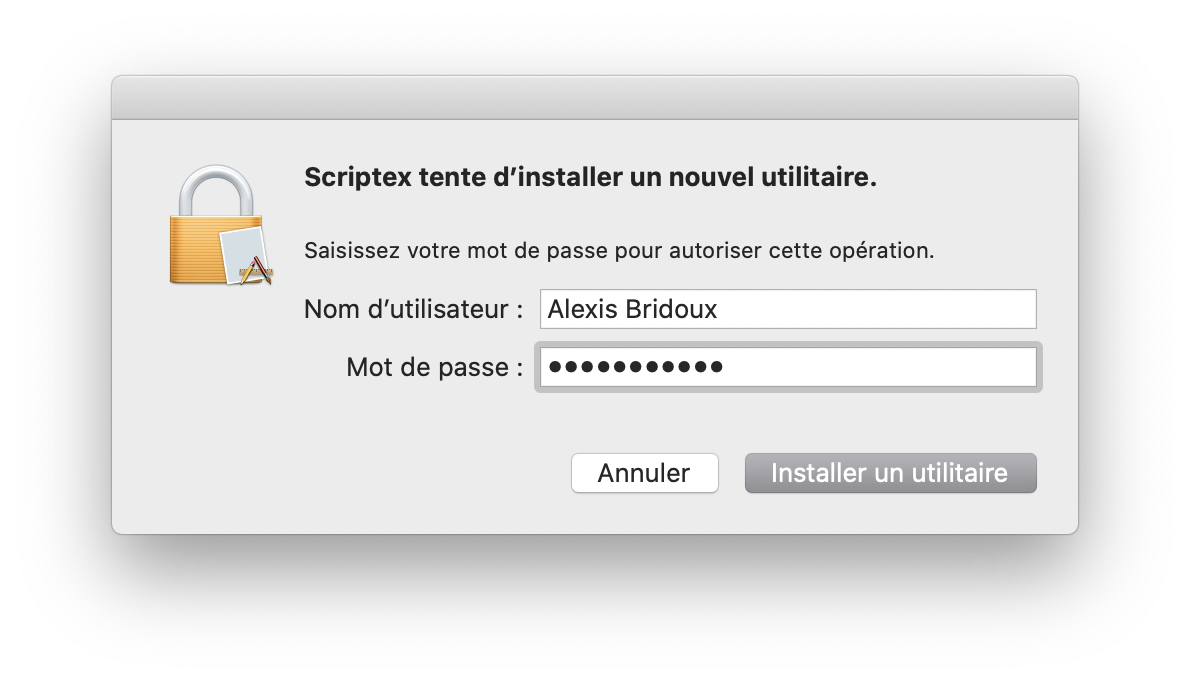1190x682 pixels.
Task: Click the "Saisissez votre mot de passe" message
Action: pyautogui.click(x=619, y=250)
